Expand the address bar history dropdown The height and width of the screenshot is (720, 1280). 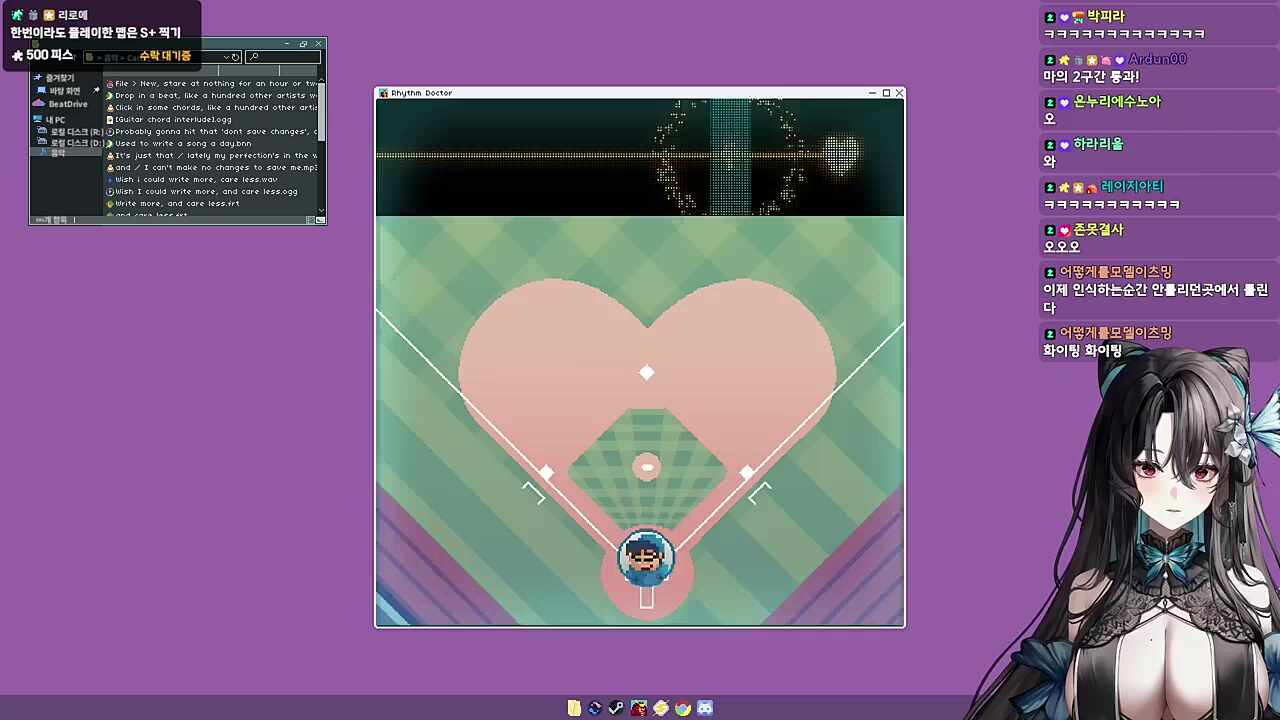coord(226,57)
